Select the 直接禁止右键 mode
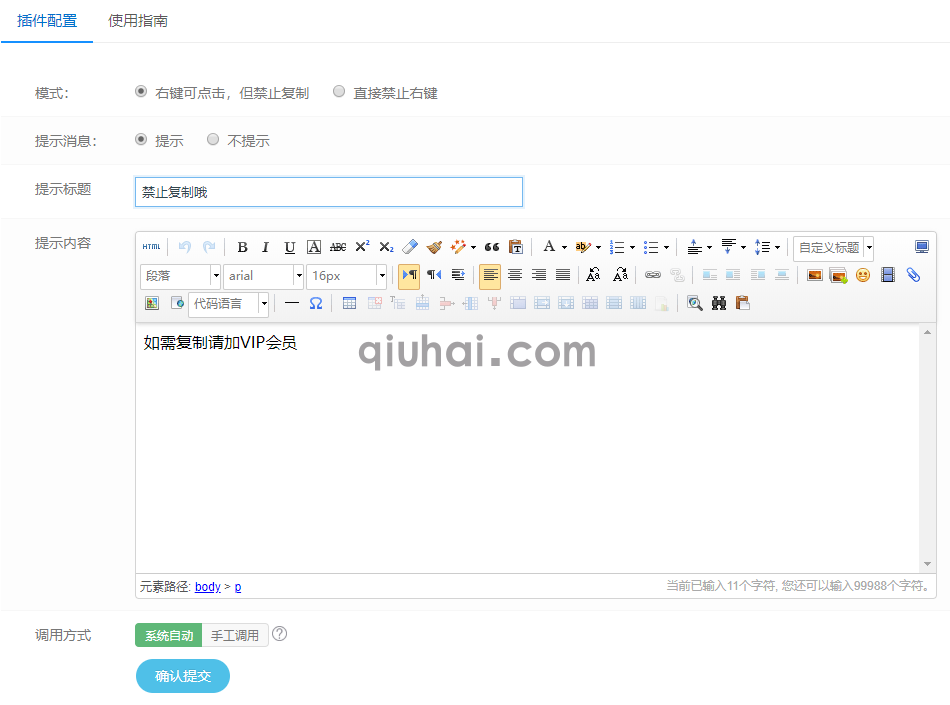The image size is (950, 705). pyautogui.click(x=339, y=92)
